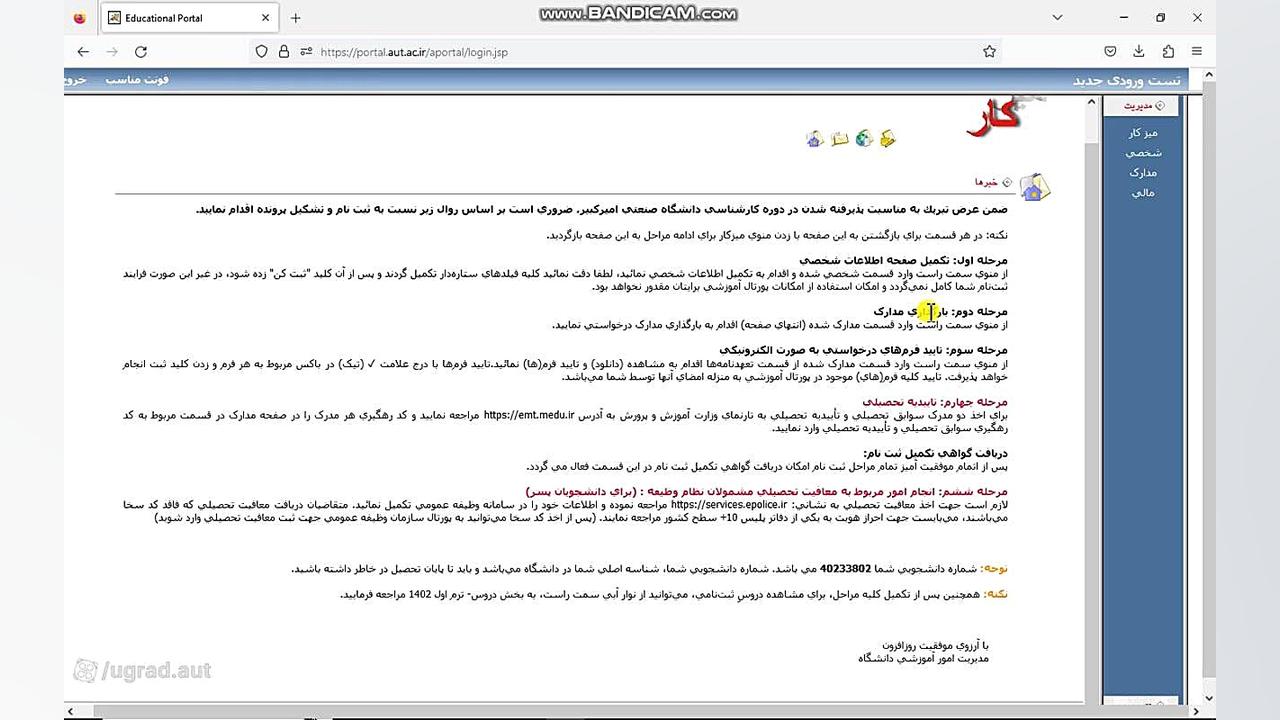Viewport: 1280px width, 720px height.
Task: Open the Extensions puzzle icon
Action: pos(1168,52)
